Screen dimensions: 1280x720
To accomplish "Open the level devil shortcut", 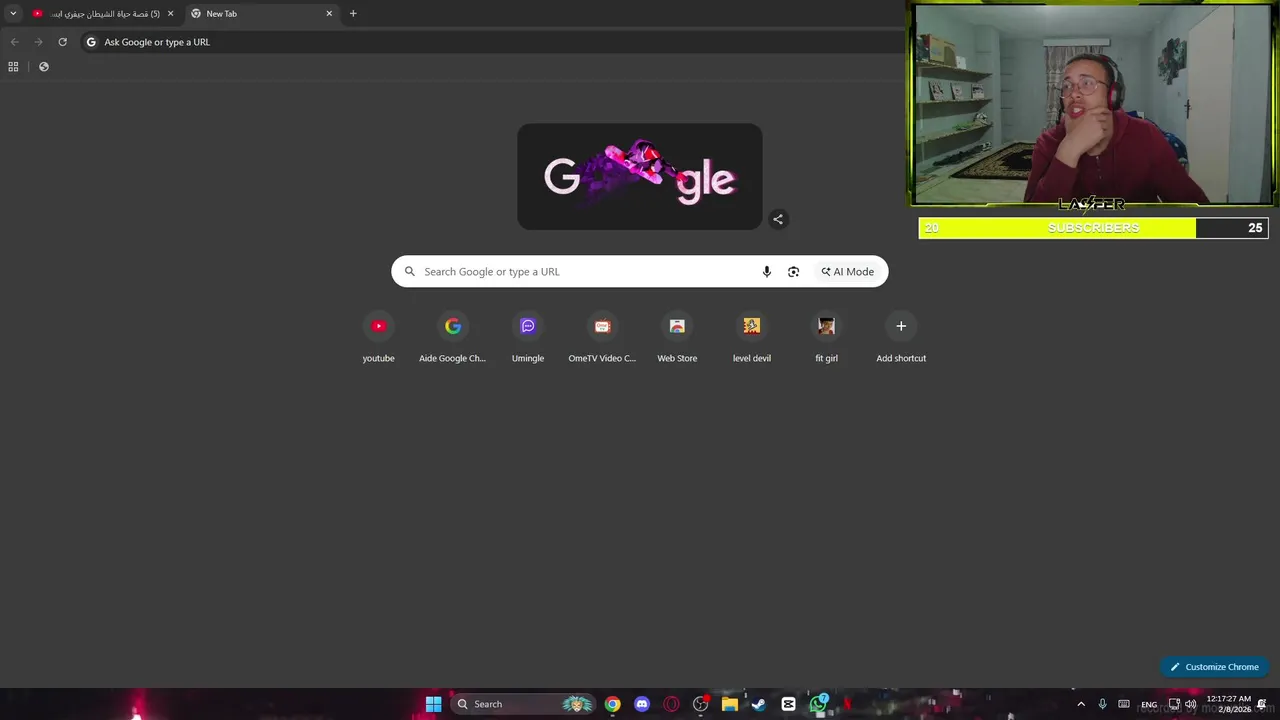I will click(752, 338).
